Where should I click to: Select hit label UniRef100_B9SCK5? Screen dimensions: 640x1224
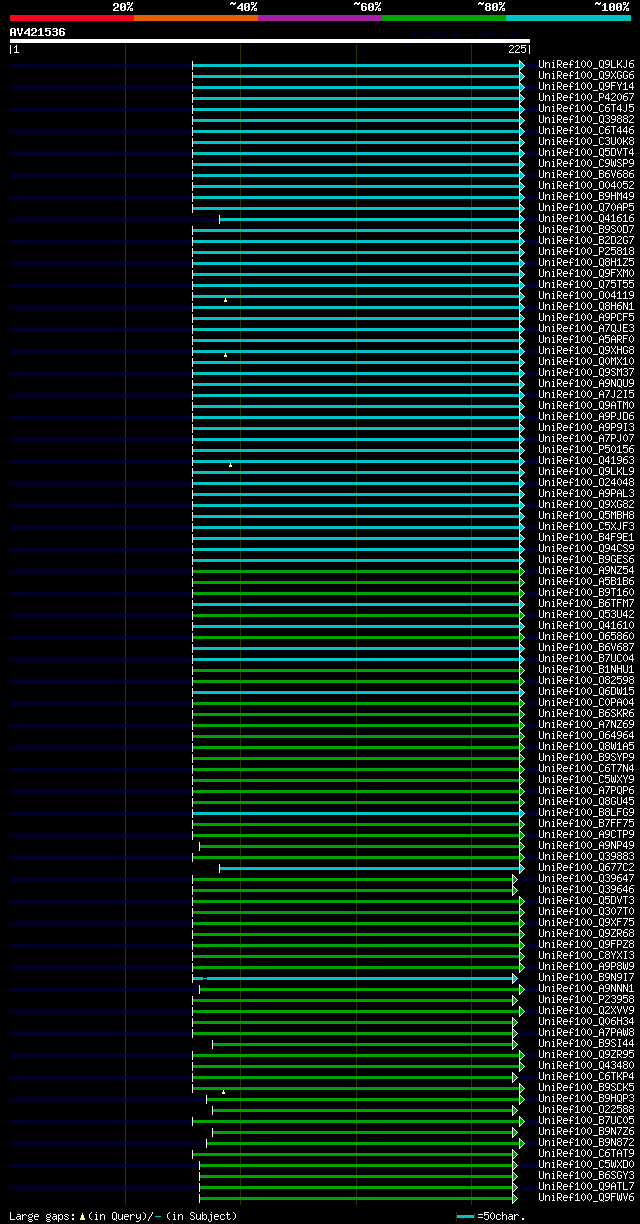point(586,1087)
